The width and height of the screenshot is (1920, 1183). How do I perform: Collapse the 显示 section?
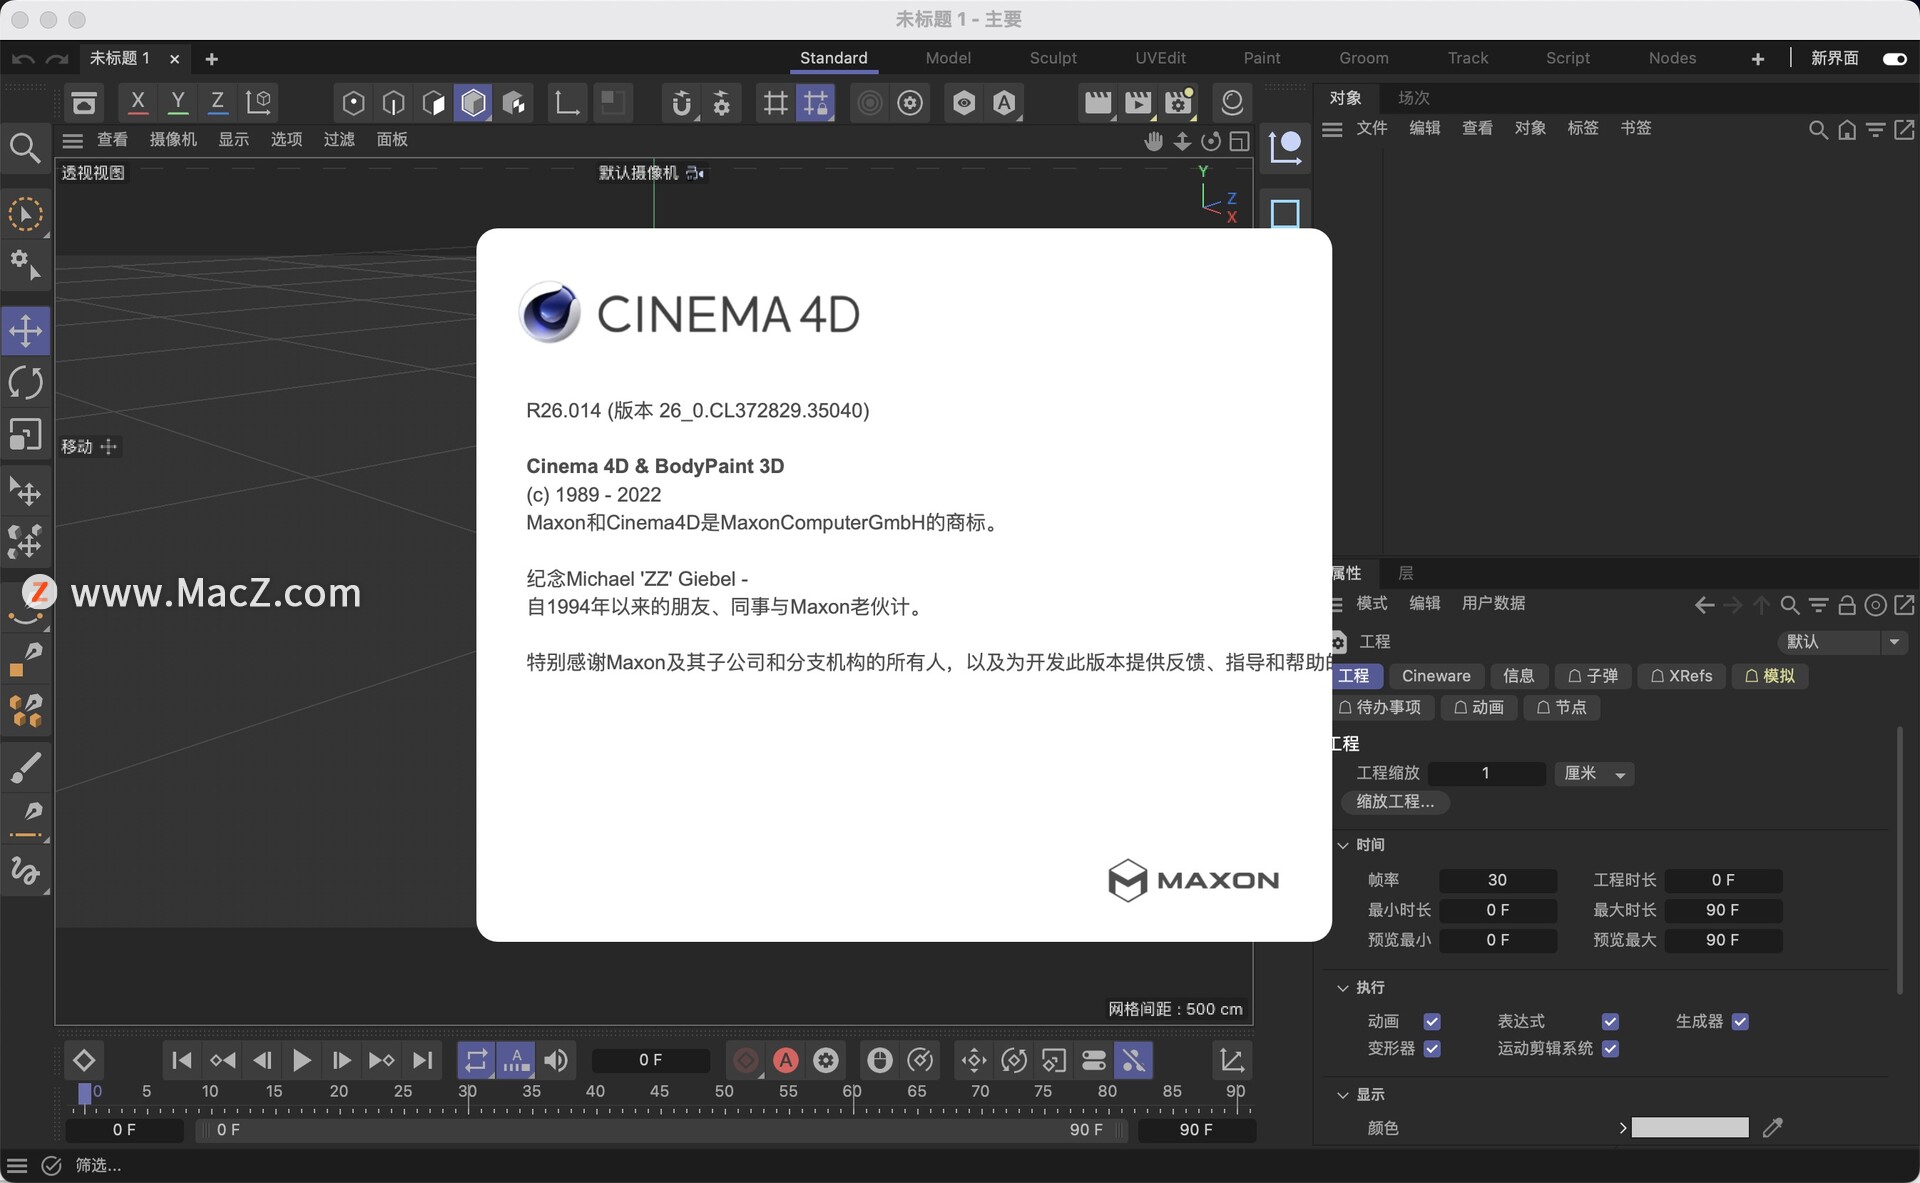(1343, 1095)
